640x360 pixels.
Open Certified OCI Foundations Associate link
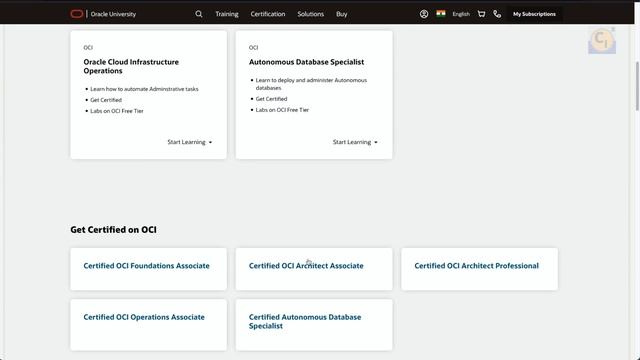(x=147, y=266)
